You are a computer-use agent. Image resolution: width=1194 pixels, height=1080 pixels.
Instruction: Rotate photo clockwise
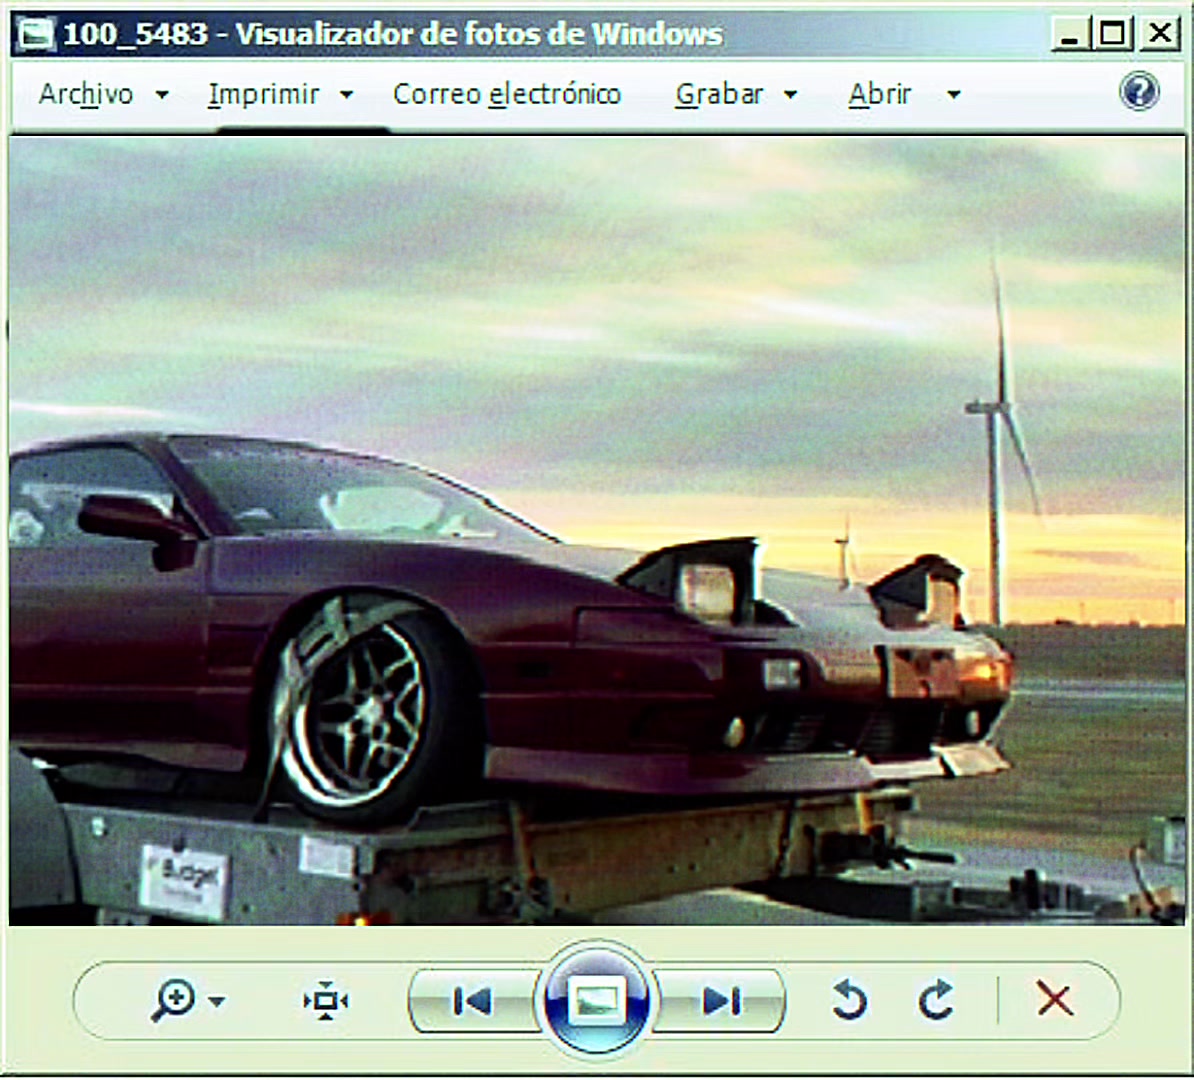pyautogui.click(x=936, y=1000)
